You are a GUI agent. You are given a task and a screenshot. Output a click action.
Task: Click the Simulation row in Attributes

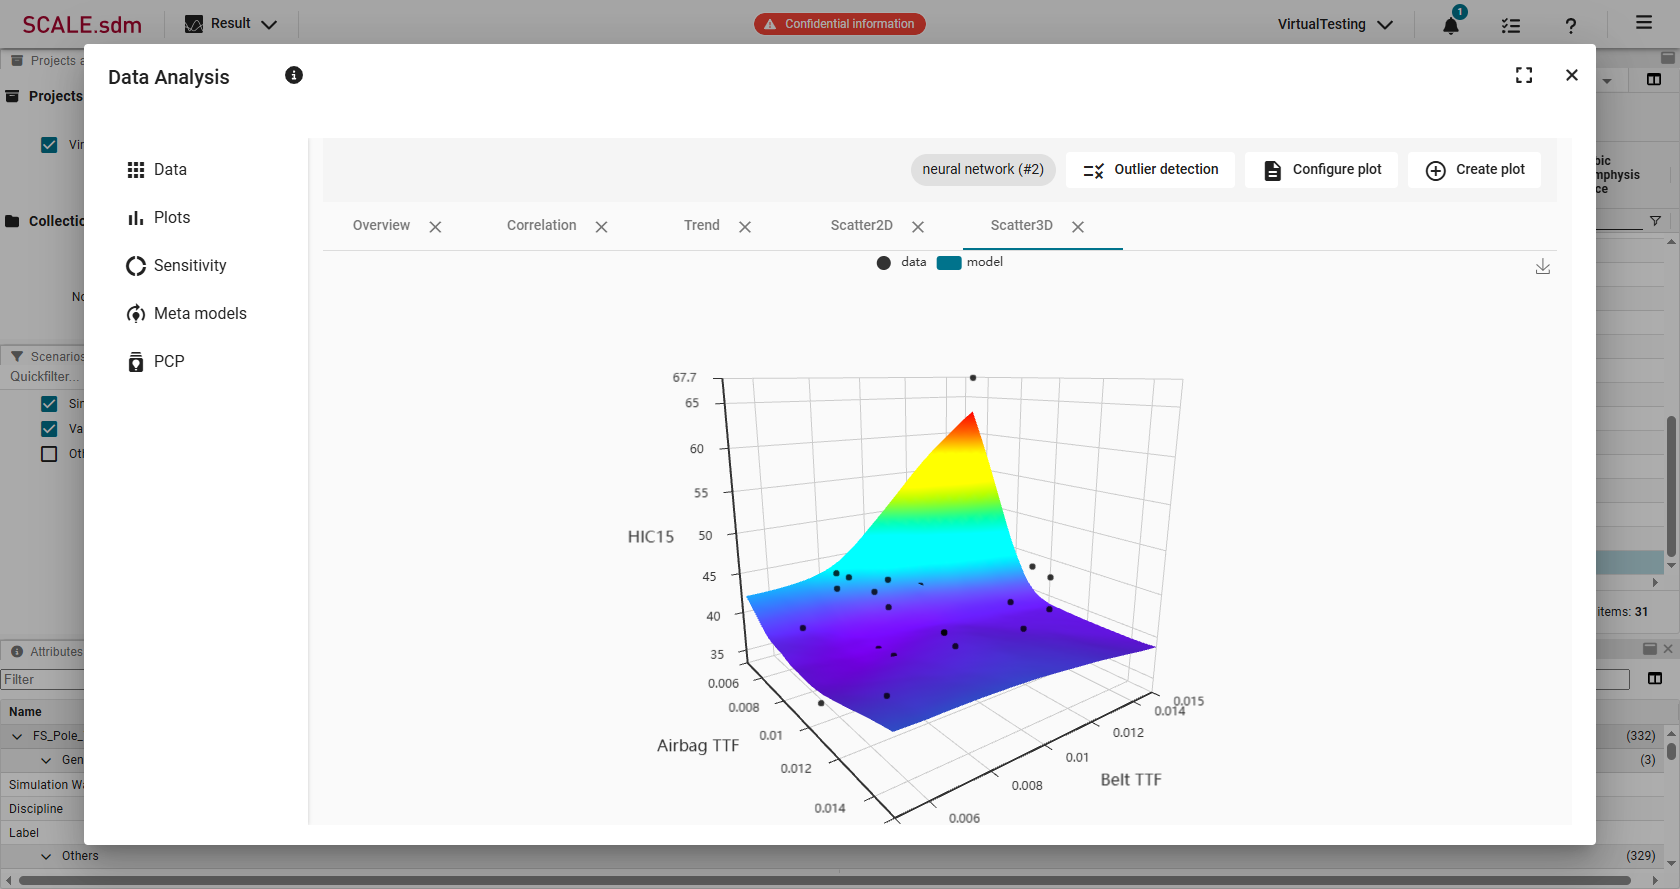click(x=42, y=785)
